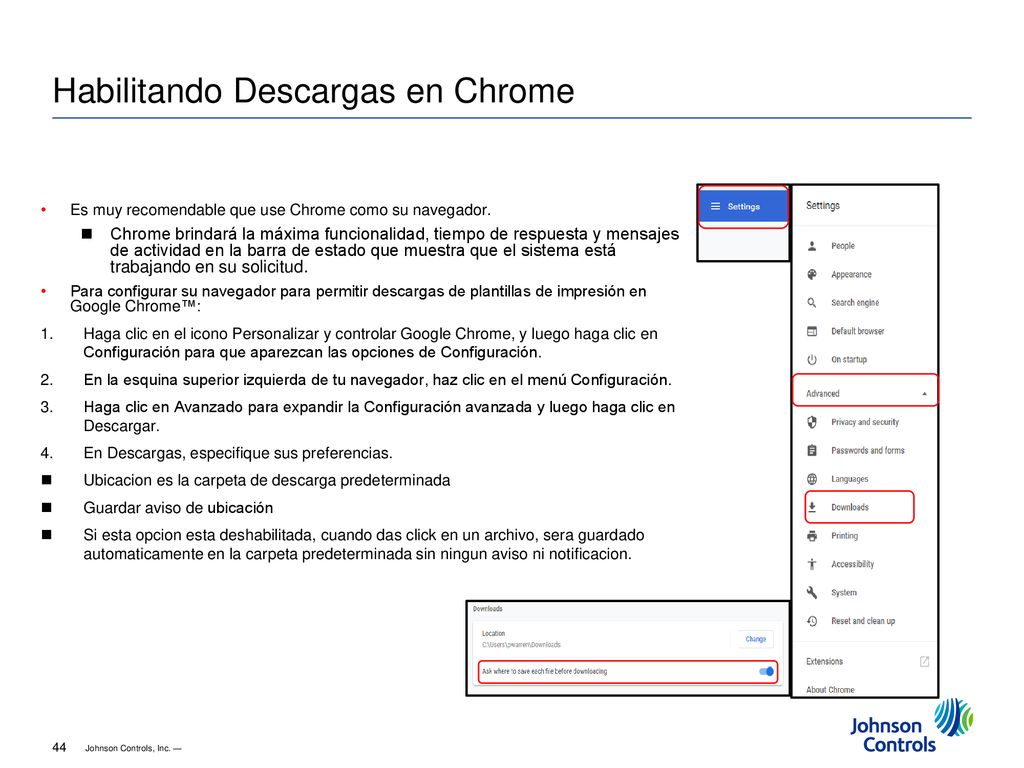The height and width of the screenshot is (768, 1024).
Task: Click the Printing printer icon
Action: pos(812,536)
